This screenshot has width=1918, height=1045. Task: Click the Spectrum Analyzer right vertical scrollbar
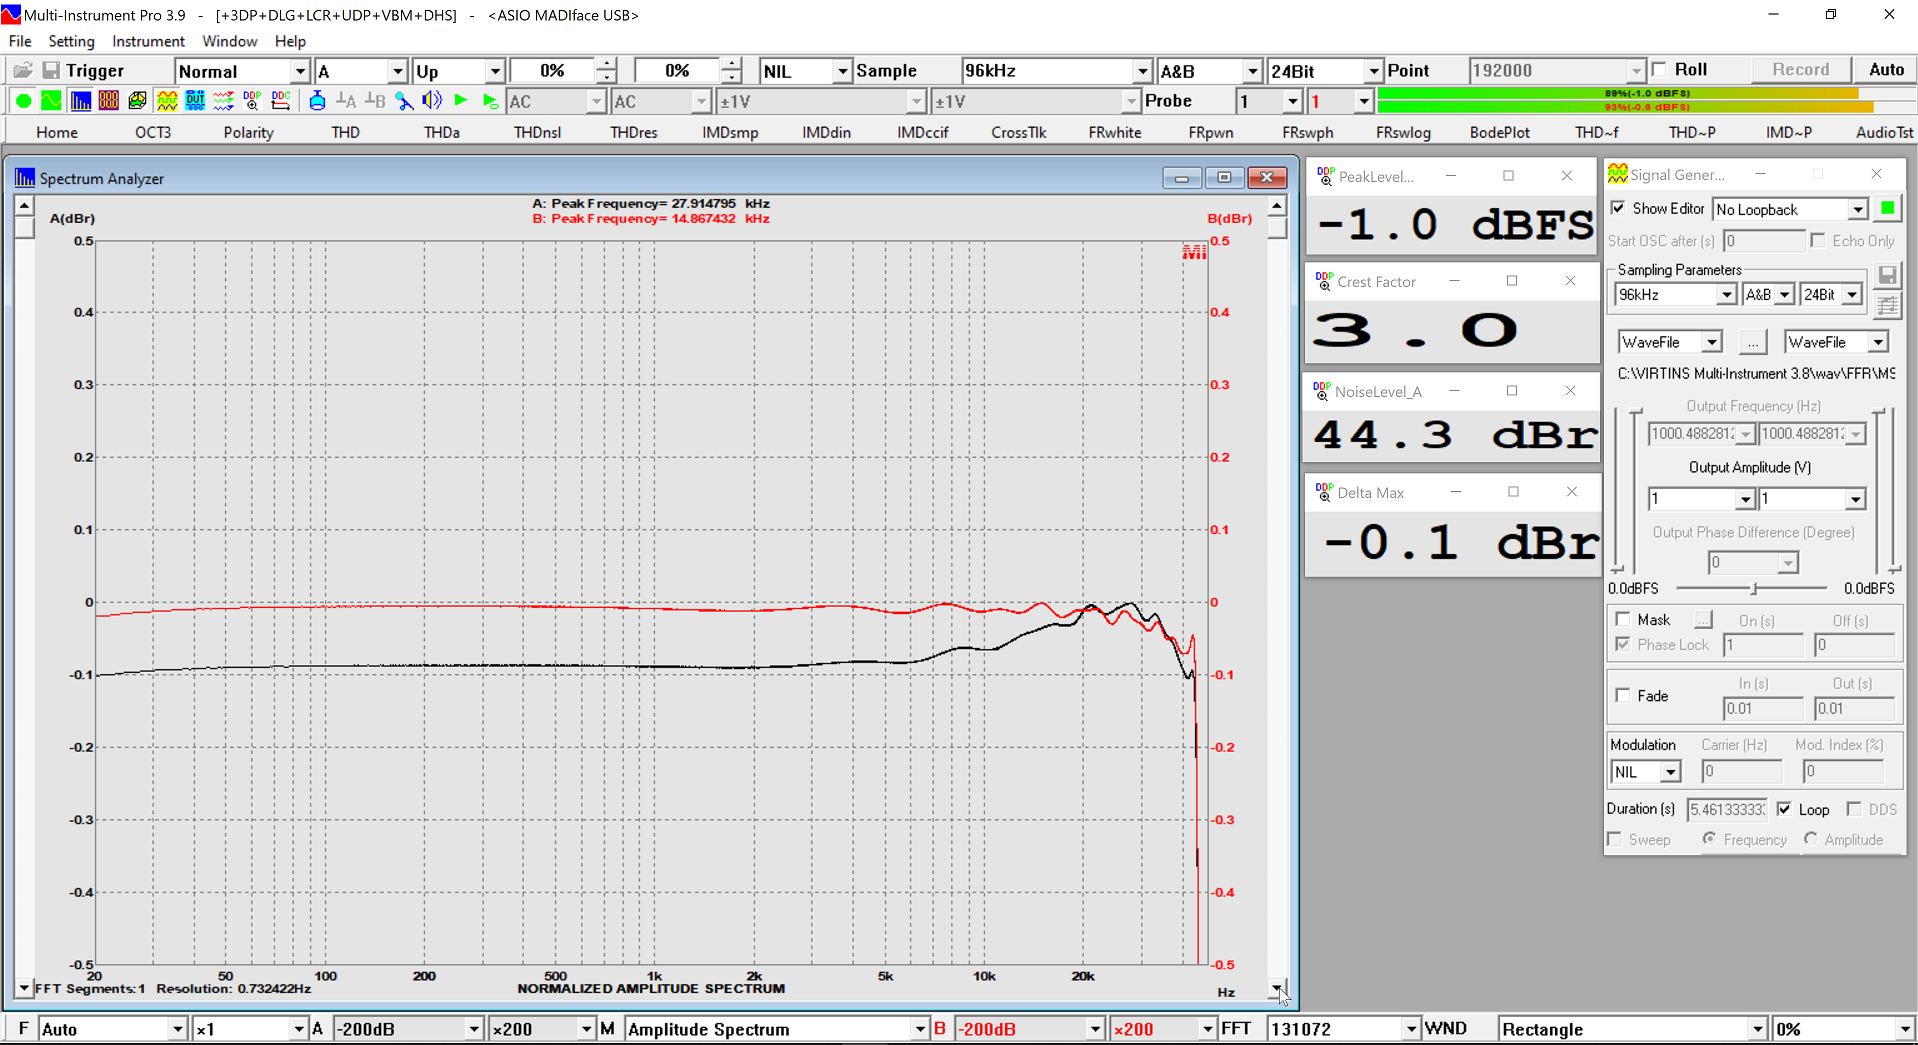tap(1277, 597)
